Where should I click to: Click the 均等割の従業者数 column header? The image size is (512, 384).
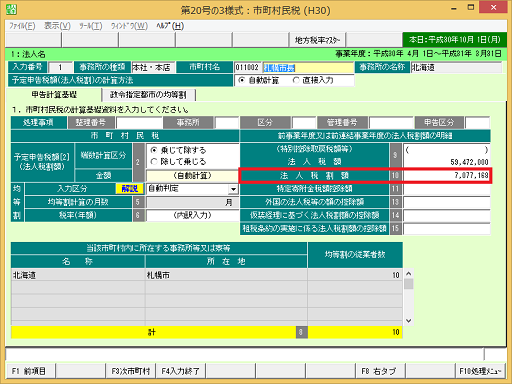(x=355, y=255)
